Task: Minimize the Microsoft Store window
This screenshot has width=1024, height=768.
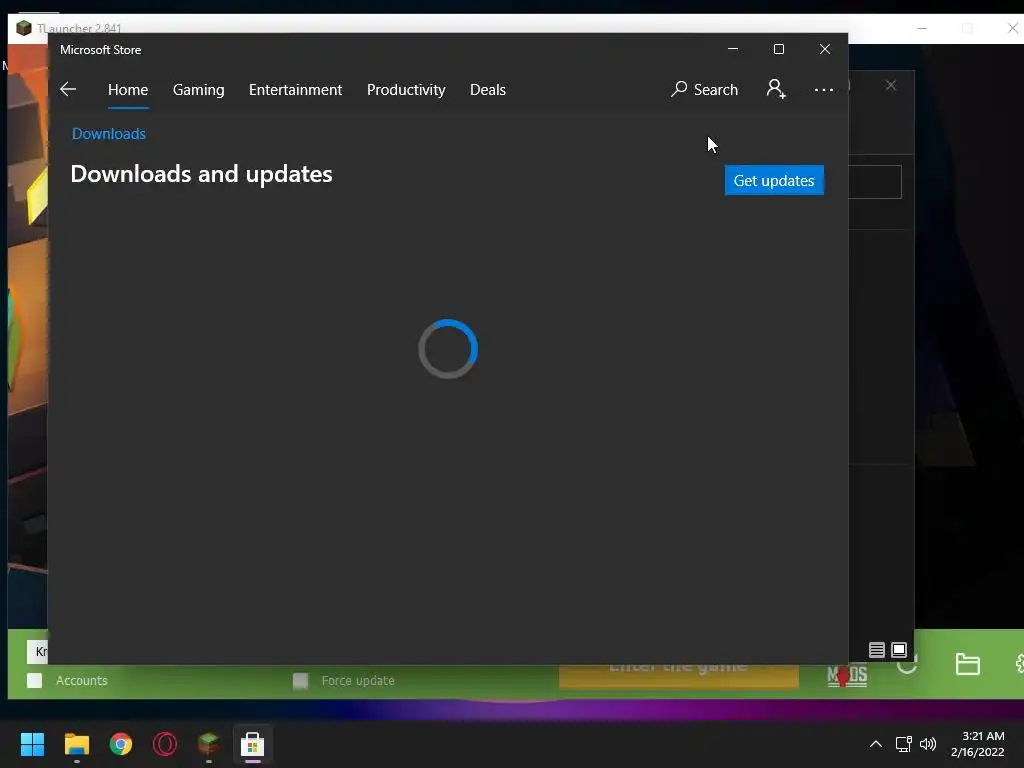Action: tap(733, 49)
